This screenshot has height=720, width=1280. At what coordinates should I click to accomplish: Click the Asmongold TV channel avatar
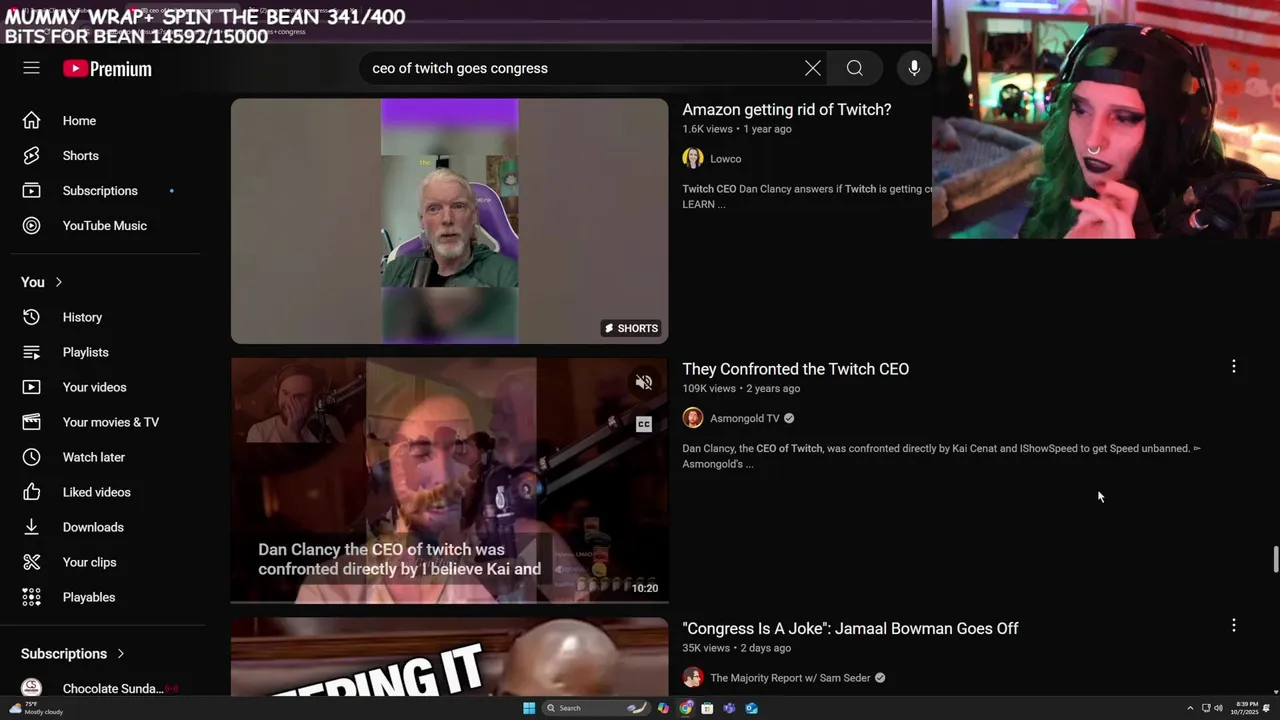pos(693,418)
